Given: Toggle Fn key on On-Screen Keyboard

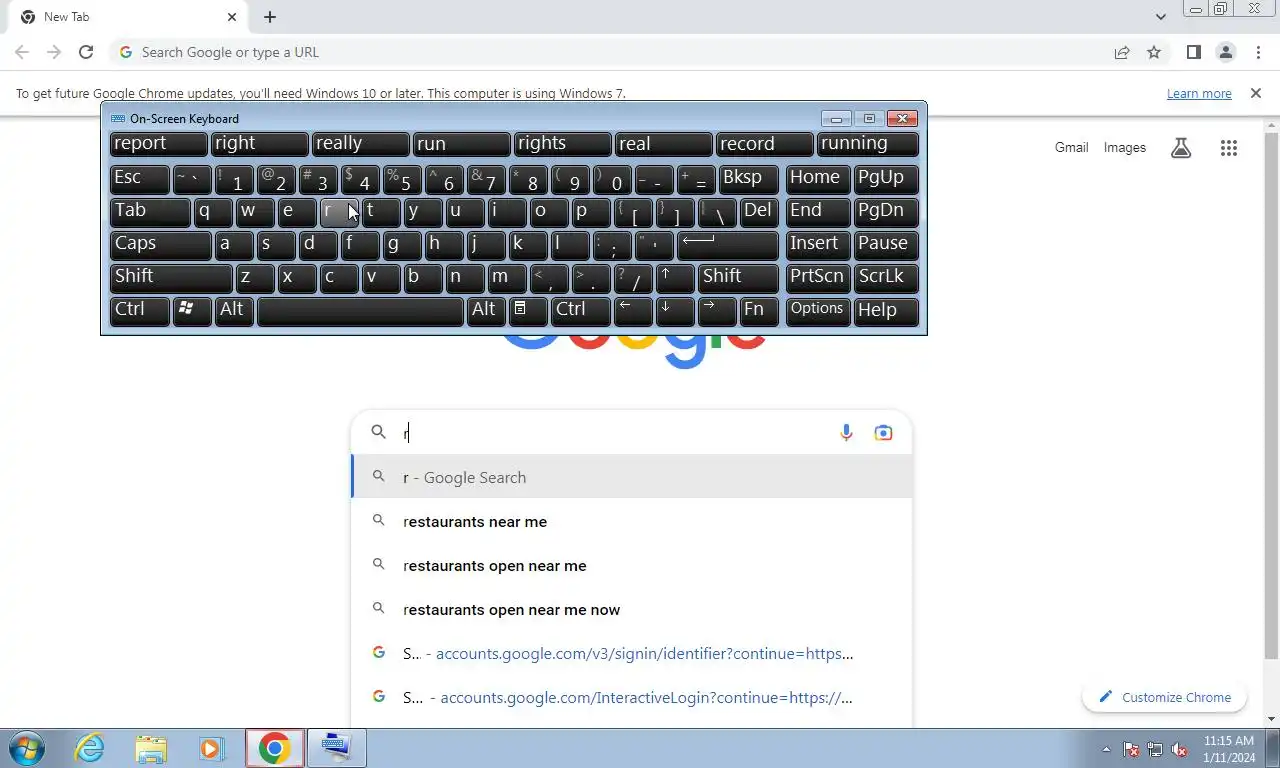Looking at the screenshot, I should coord(759,310).
